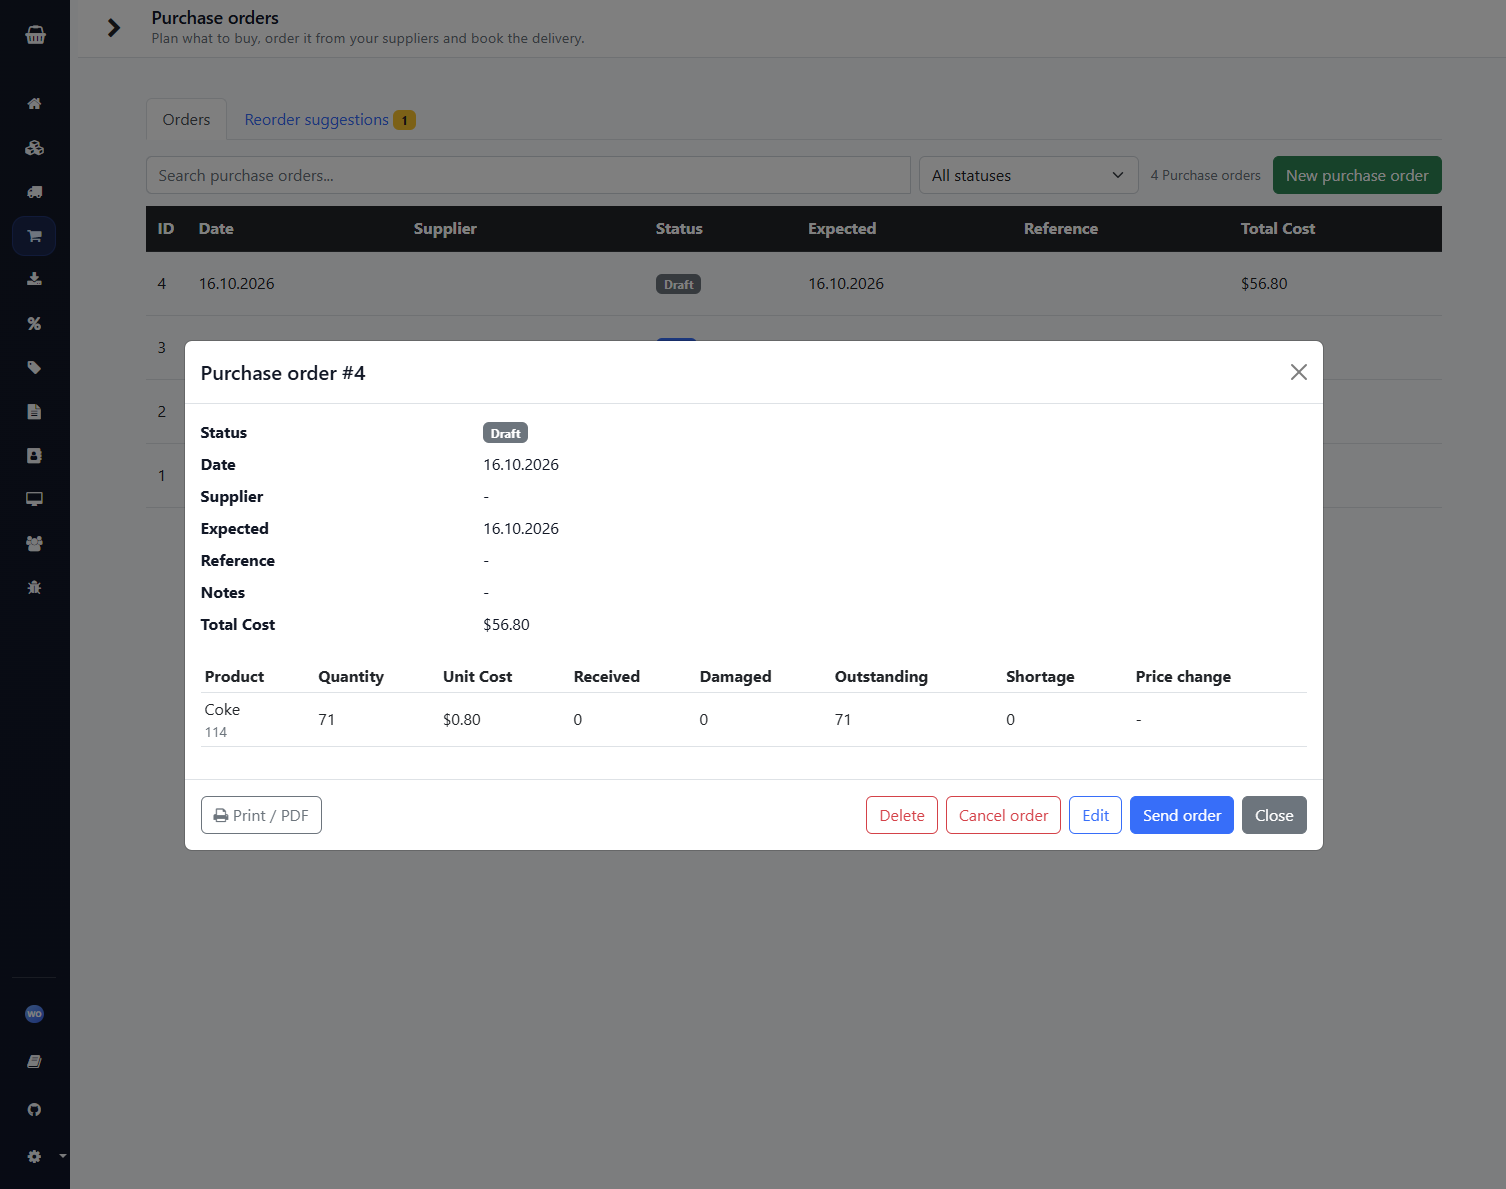1506x1189 pixels.
Task: Click the Delete button
Action: pyautogui.click(x=902, y=815)
